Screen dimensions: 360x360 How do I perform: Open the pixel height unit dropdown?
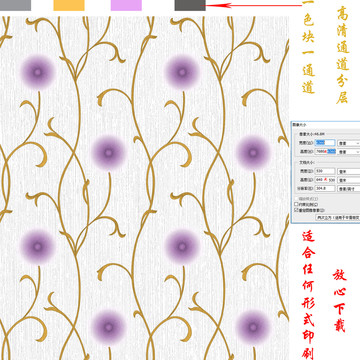click(349, 152)
